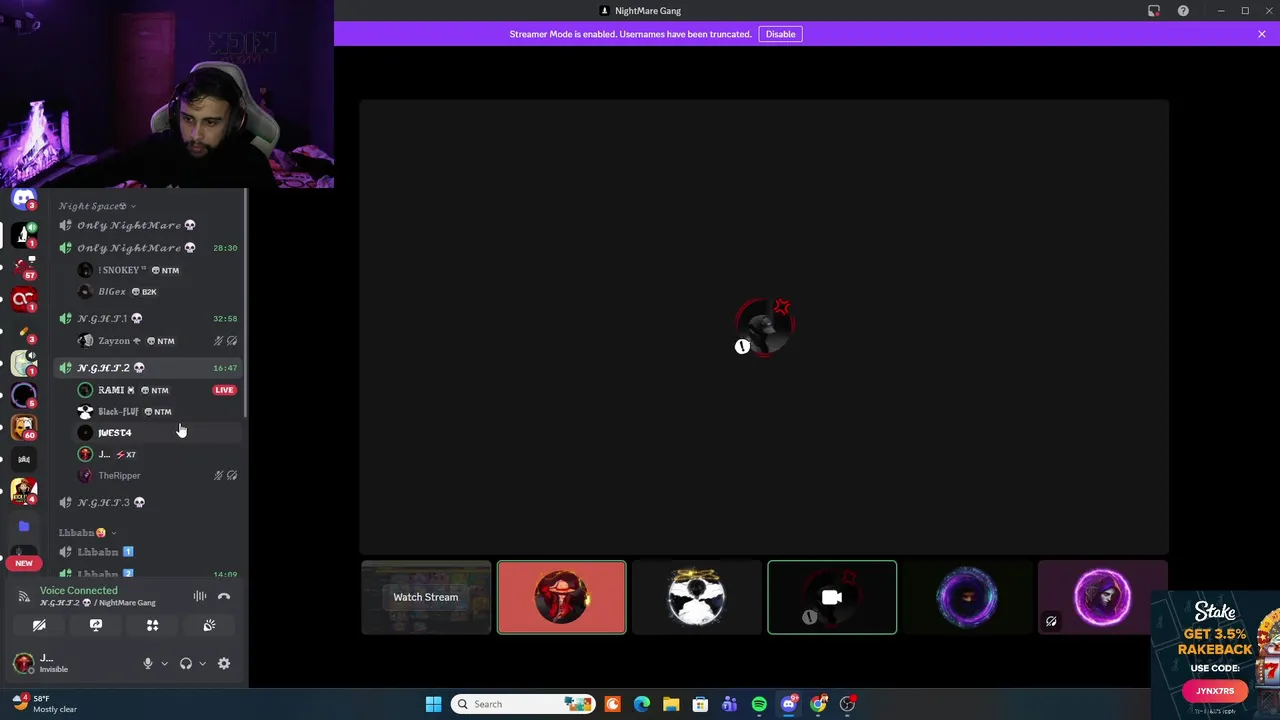
Task: Open Discord help question mark icon
Action: tap(1183, 11)
